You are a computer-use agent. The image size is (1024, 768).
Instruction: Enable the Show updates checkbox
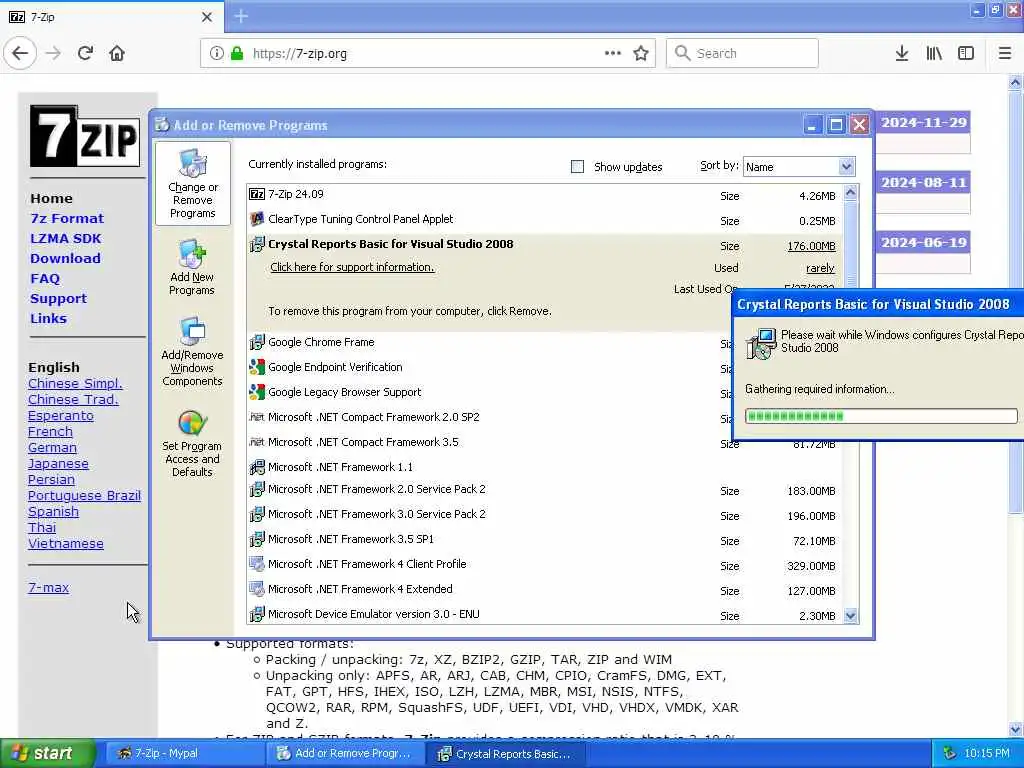click(577, 167)
